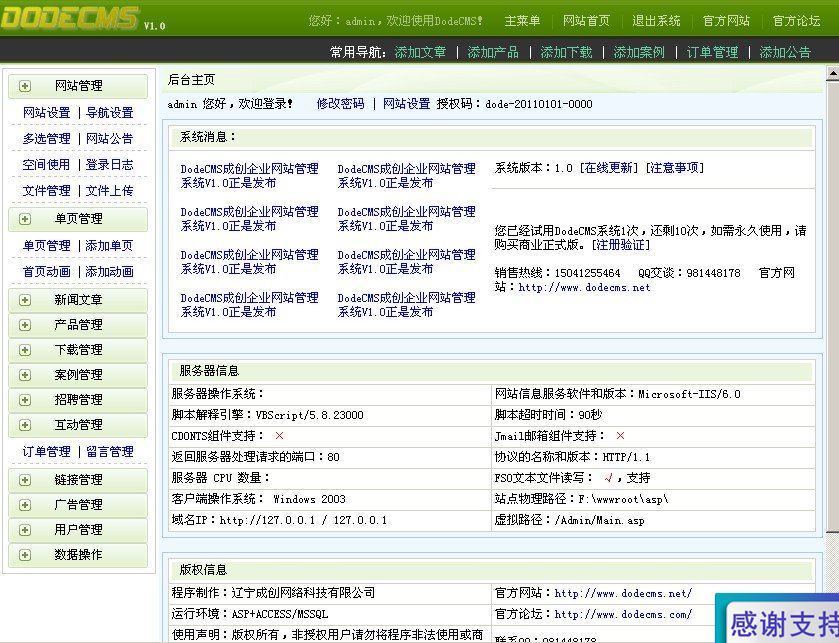
Task: Click the 授权码 dode-20110101-0000 text
Action: coord(514,104)
